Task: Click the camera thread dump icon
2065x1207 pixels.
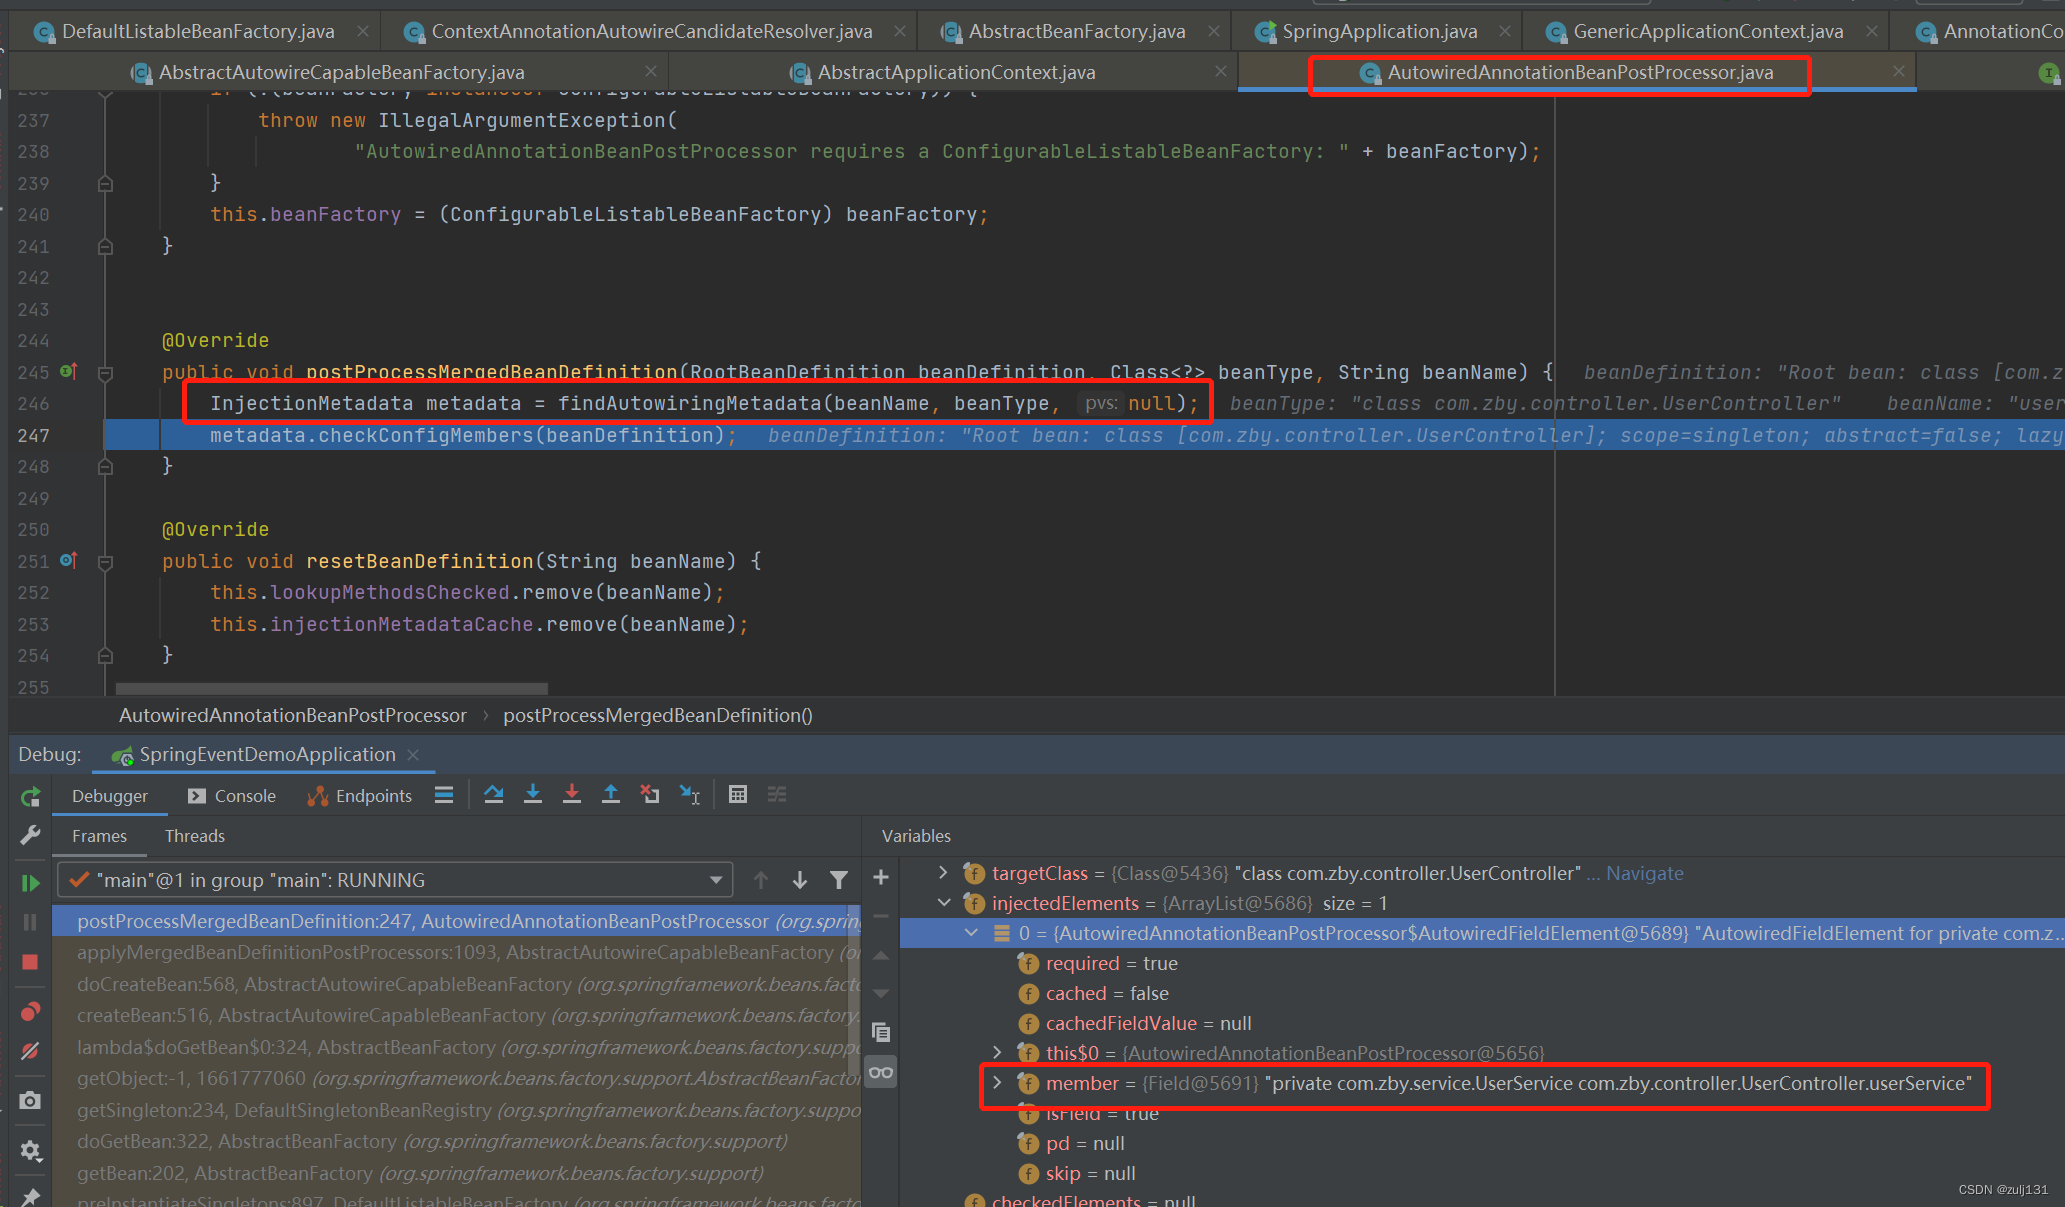Action: (30, 1100)
